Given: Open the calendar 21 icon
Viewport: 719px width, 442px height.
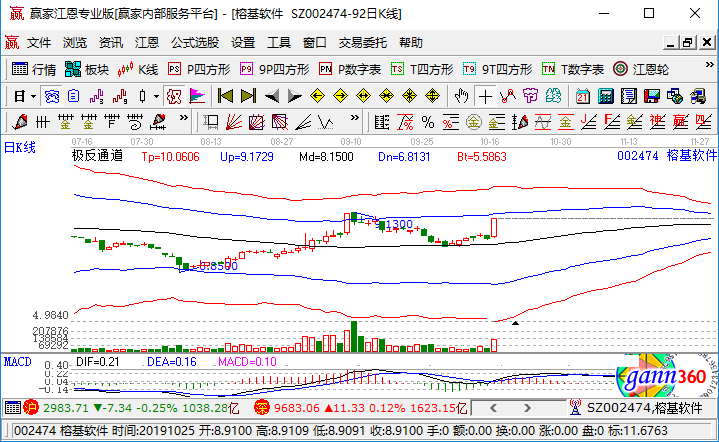Looking at the screenshot, I should [582, 97].
